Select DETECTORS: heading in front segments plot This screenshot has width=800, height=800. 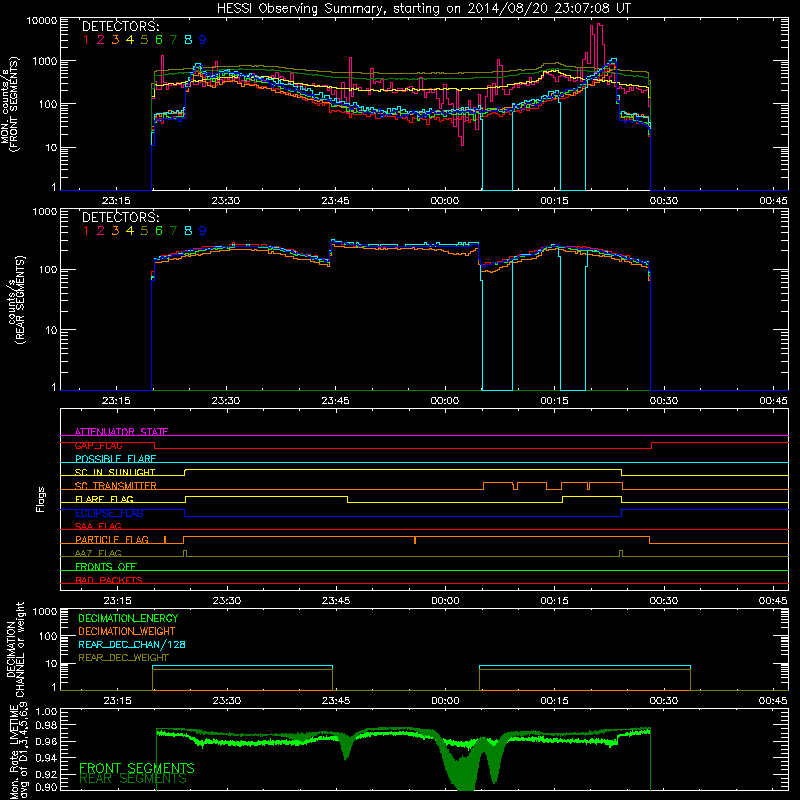pos(121,26)
